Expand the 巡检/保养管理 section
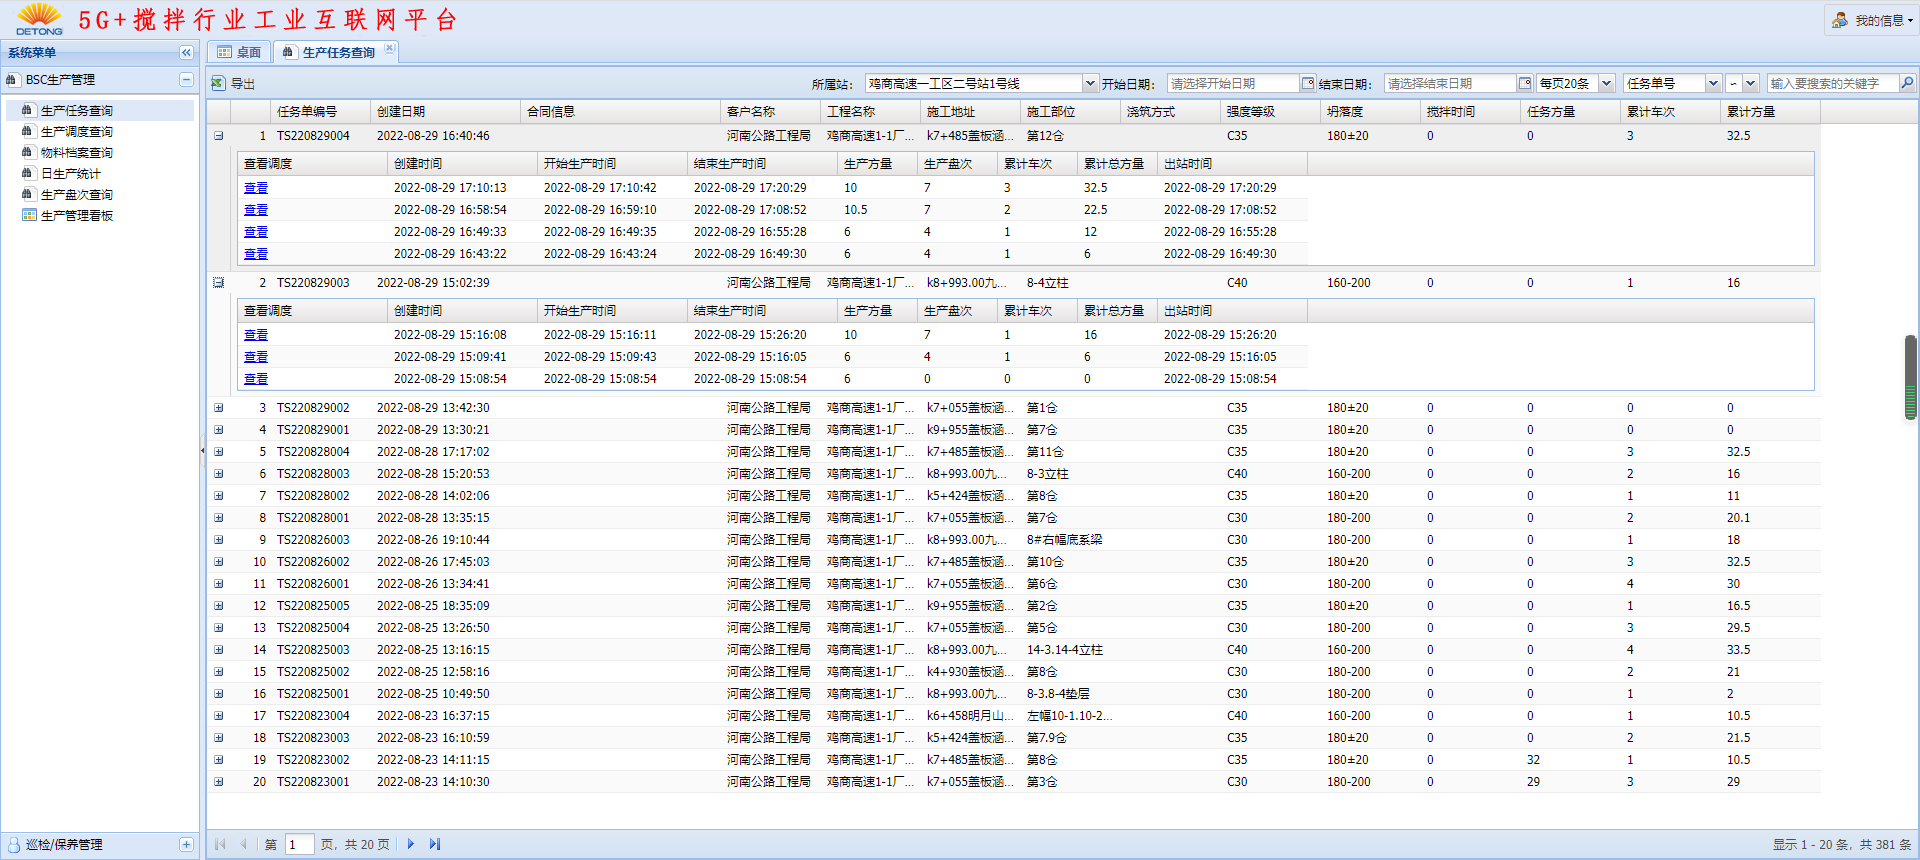 tap(186, 845)
